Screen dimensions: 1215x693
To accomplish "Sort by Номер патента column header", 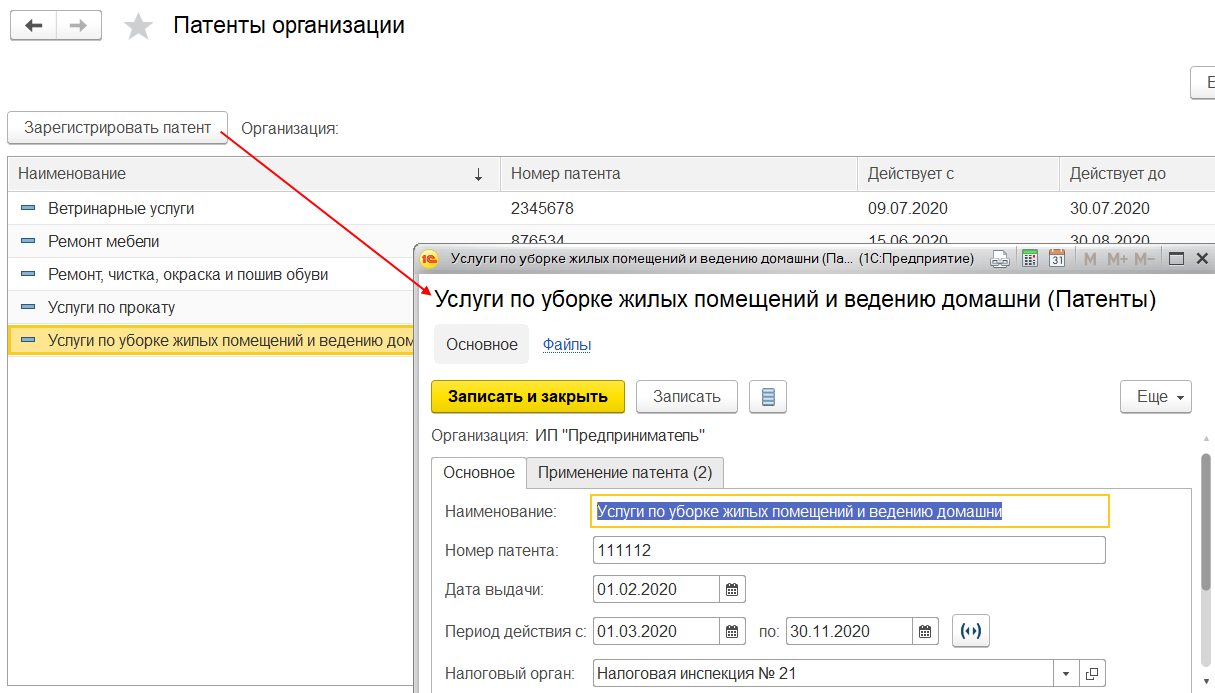I will 679,174.
